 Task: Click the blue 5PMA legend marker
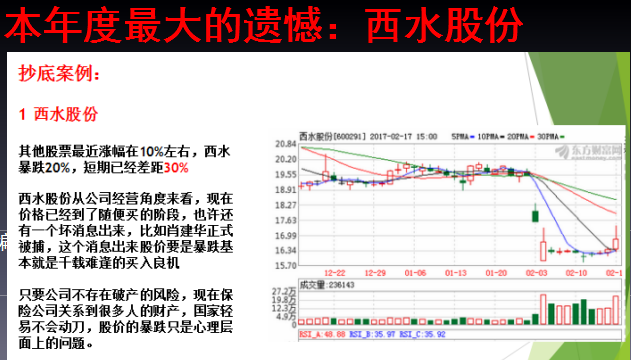pyautogui.click(x=472, y=137)
